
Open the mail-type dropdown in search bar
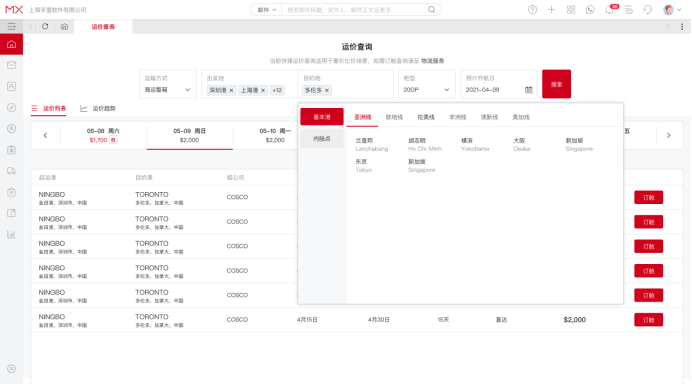click(267, 10)
